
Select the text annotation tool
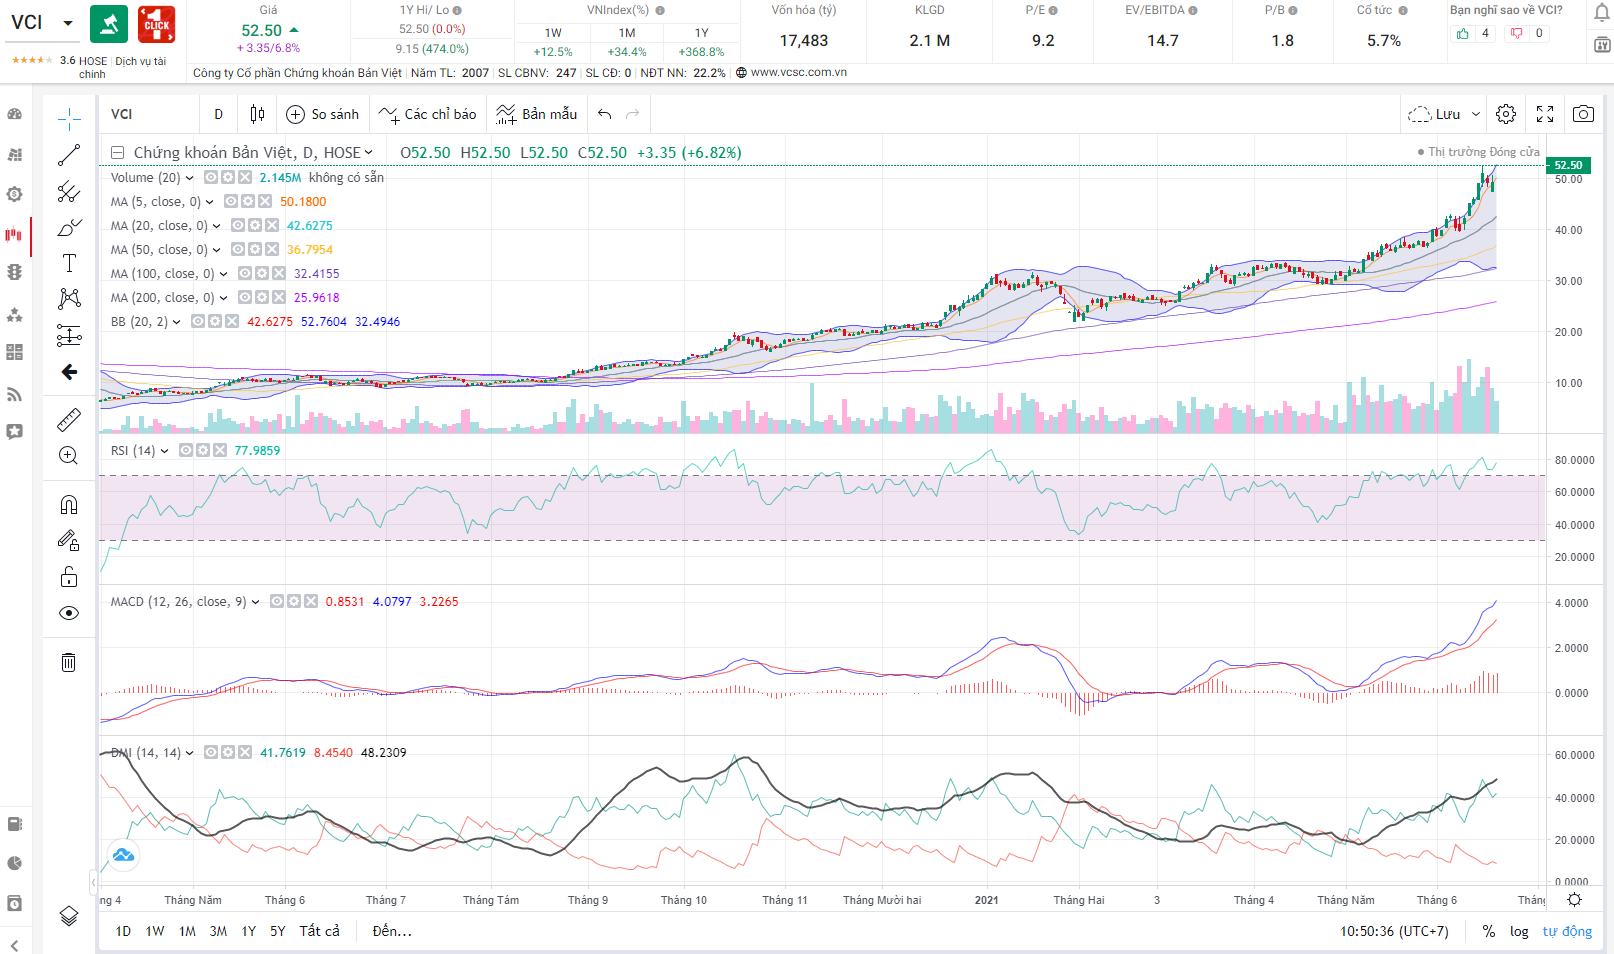(69, 263)
